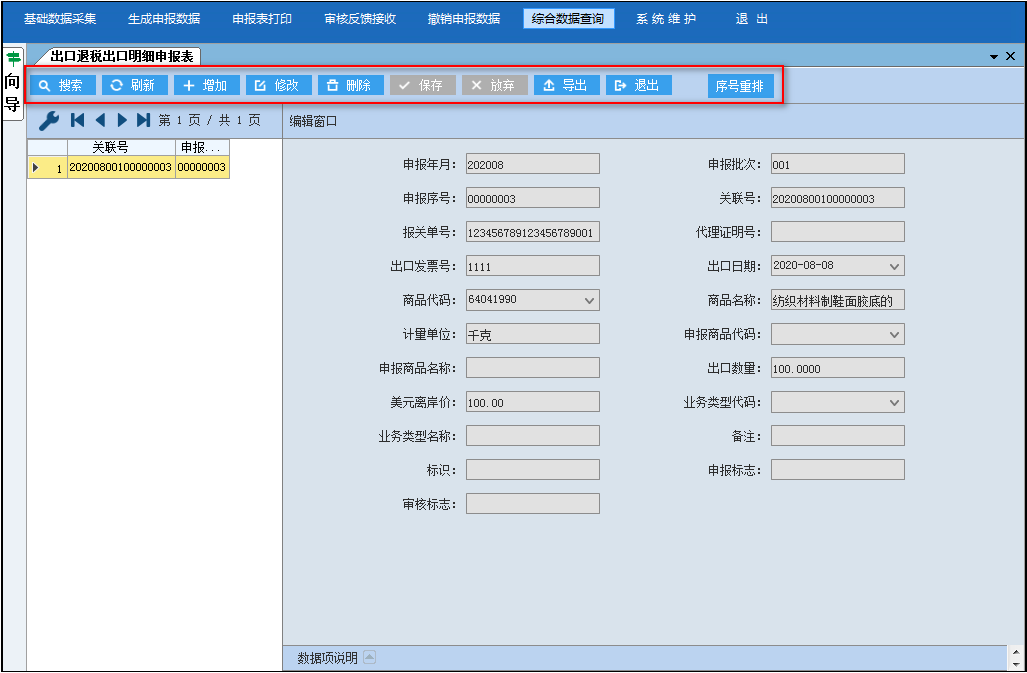Click the 报关单号 input field

coord(532,232)
